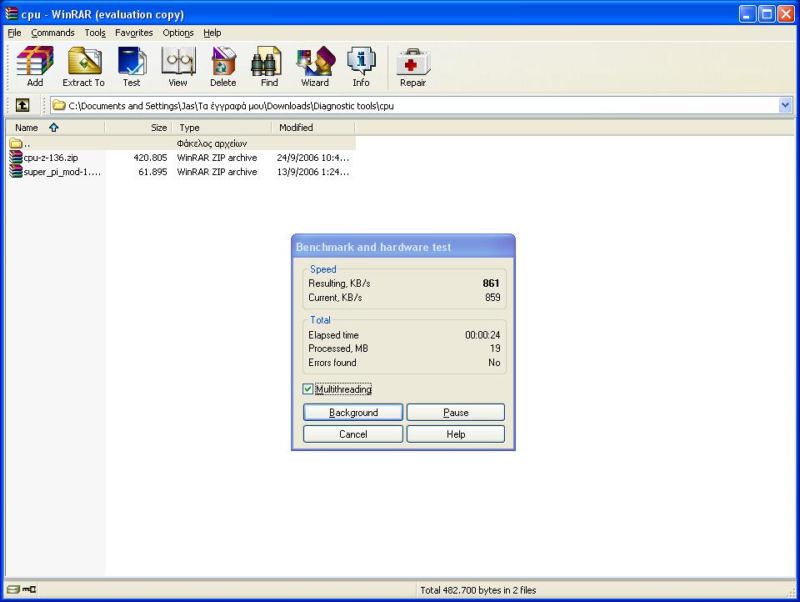800x602 pixels.
Task: Open the File menu
Action: (x=14, y=33)
